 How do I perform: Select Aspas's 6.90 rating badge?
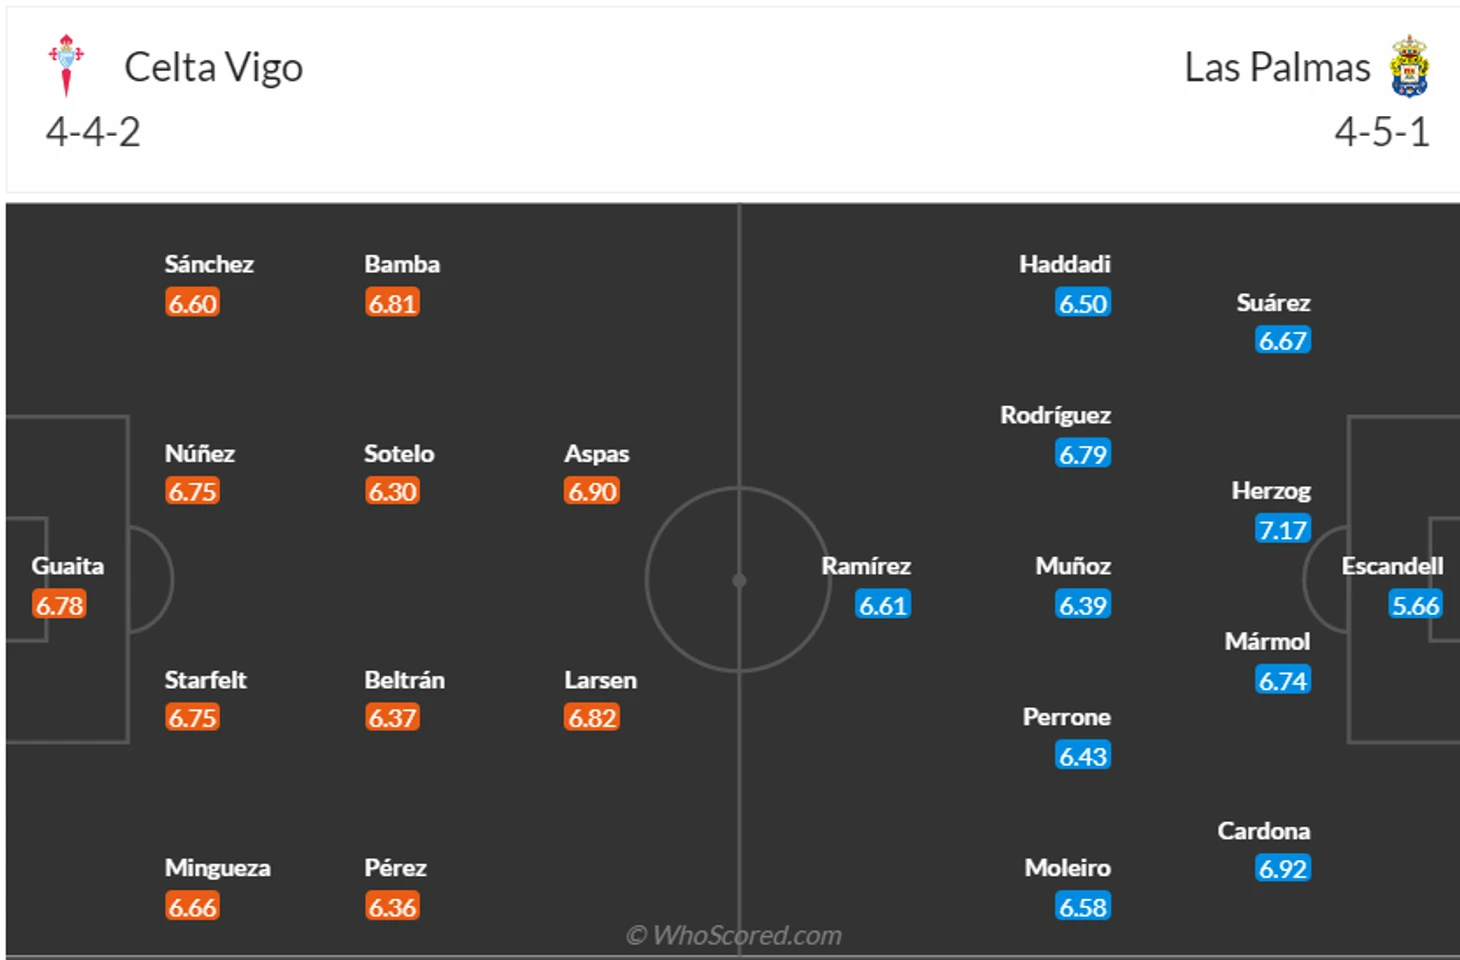pos(592,491)
